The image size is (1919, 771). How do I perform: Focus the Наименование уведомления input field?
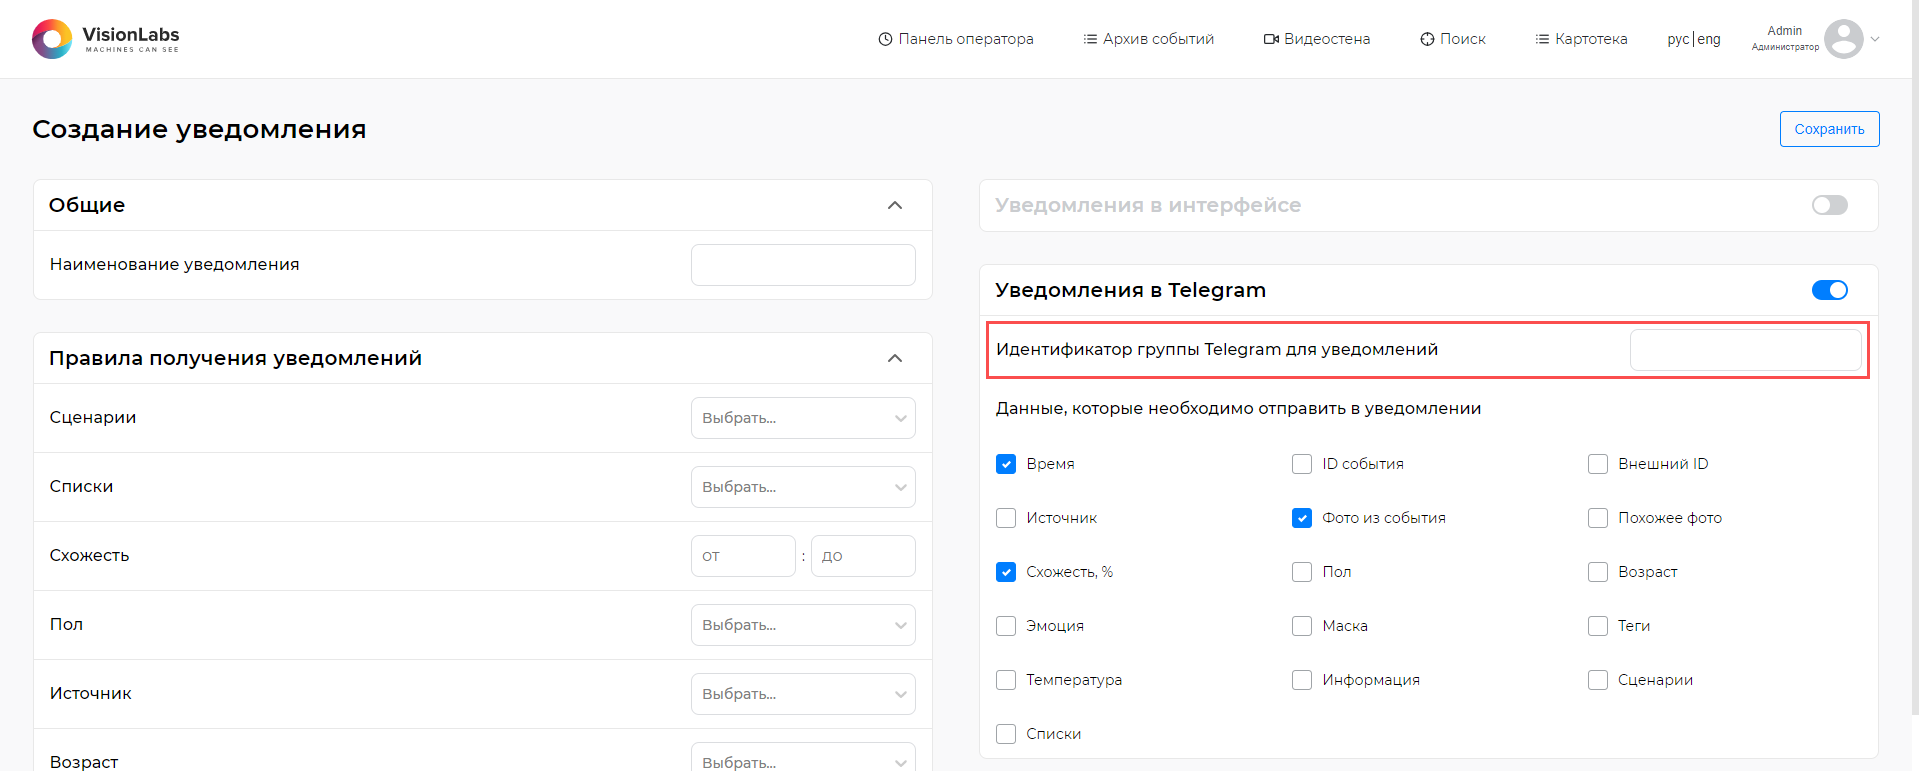tap(803, 265)
